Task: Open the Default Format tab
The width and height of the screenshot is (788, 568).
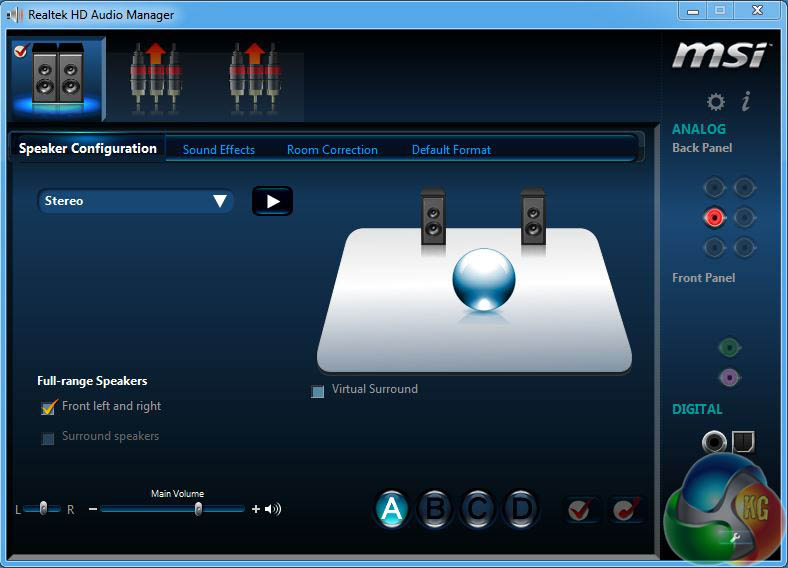Action: pyautogui.click(x=451, y=150)
